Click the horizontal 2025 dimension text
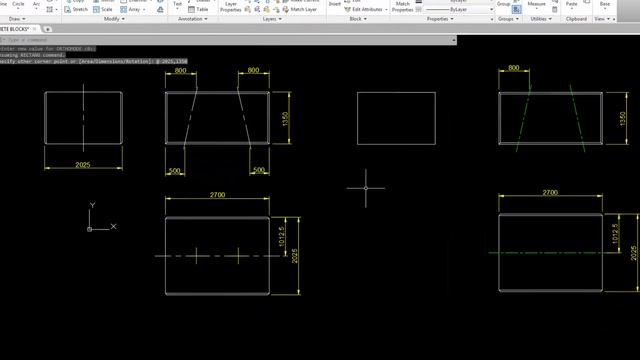Image resolution: width=640 pixels, height=360 pixels. click(83, 165)
